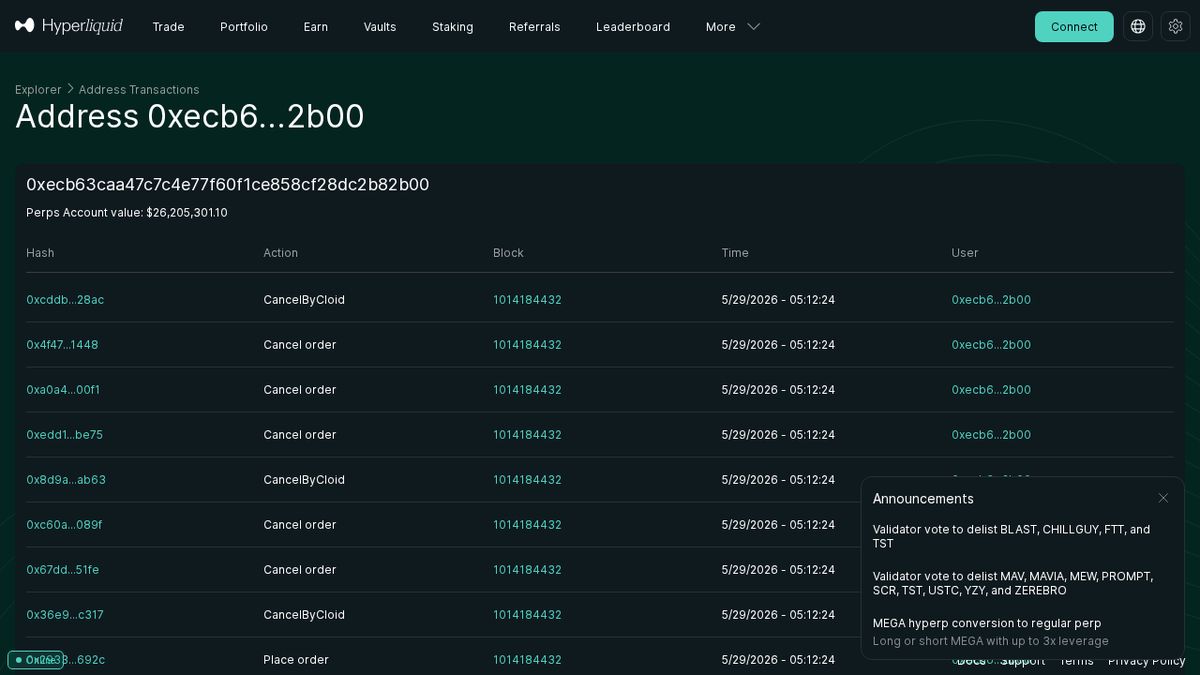This screenshot has height=675, width=1200.
Task: Select the full address 0xecb63caa...2b82b00 text
Action: 228,185
